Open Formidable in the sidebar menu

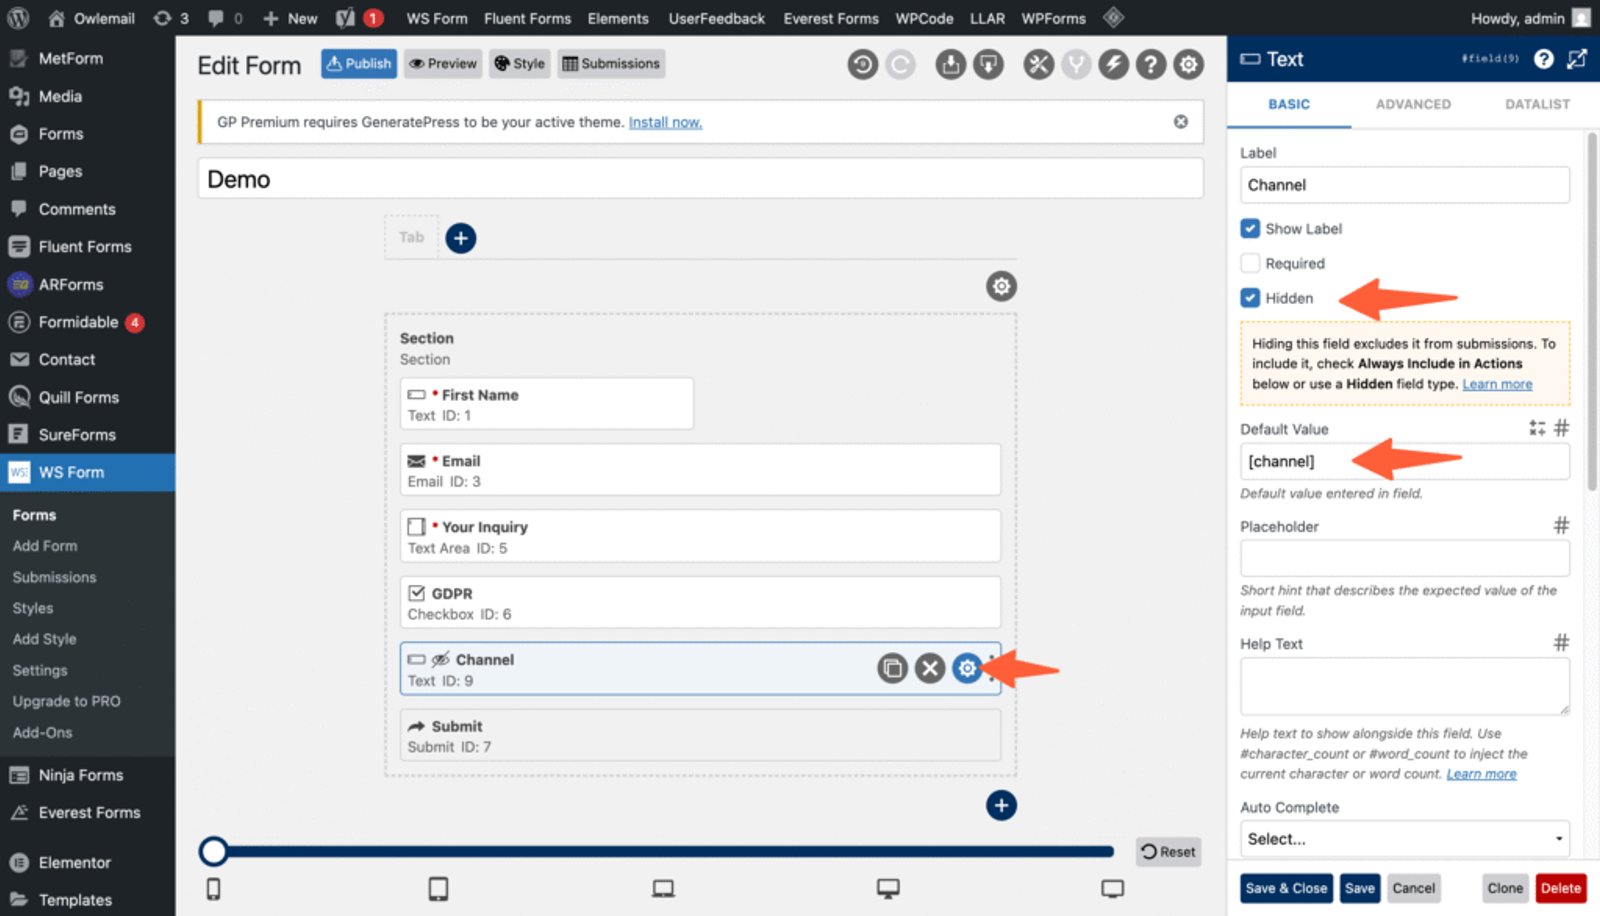pyautogui.click(x=78, y=322)
